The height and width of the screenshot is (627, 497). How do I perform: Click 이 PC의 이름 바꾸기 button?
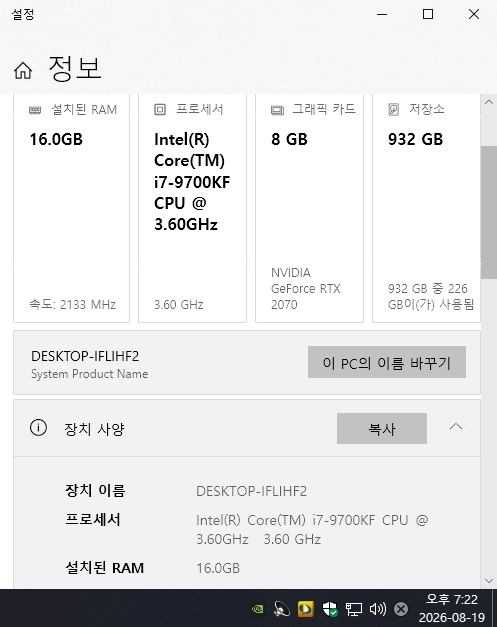(x=387, y=362)
